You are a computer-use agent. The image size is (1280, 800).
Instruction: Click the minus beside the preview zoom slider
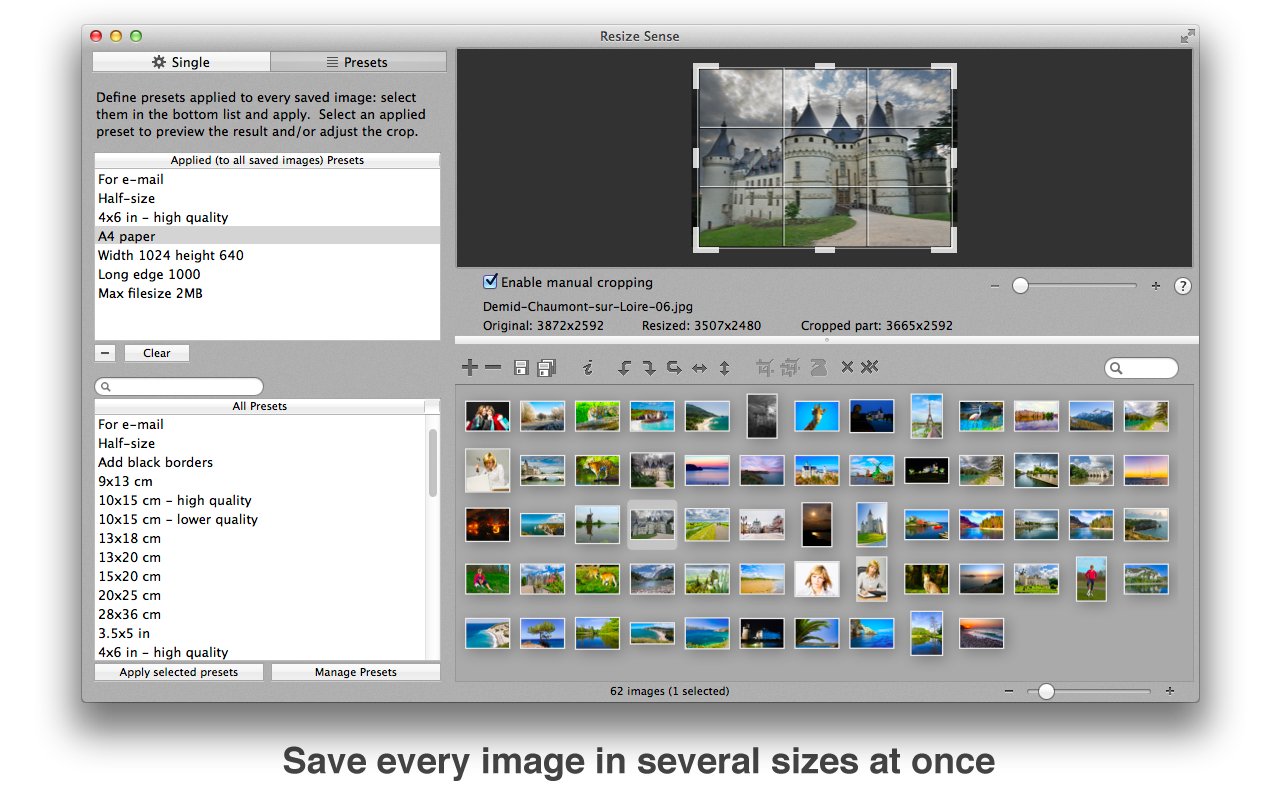(x=995, y=286)
